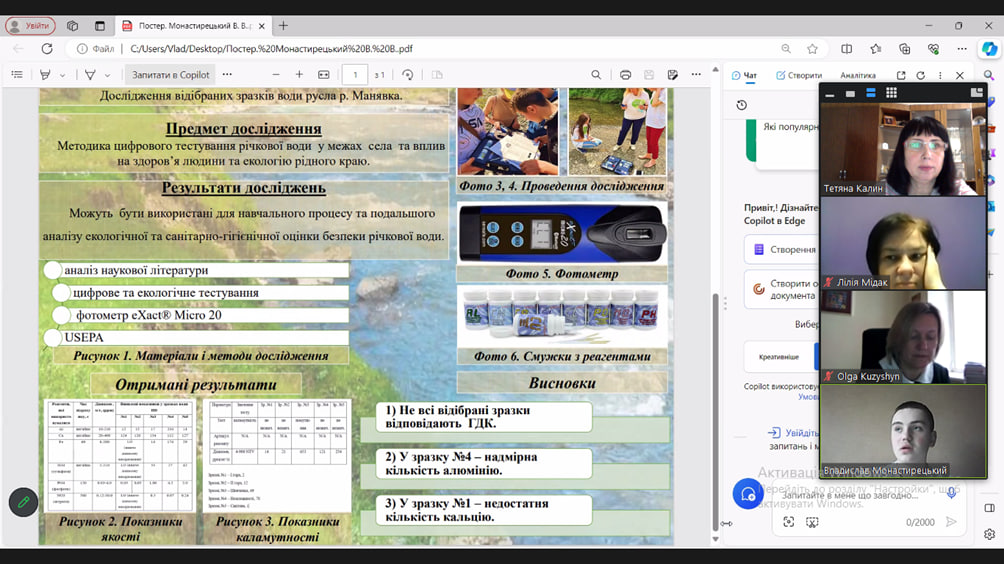This screenshot has height=564, width=1004.
Task: Print the PDF document
Action: click(625, 75)
